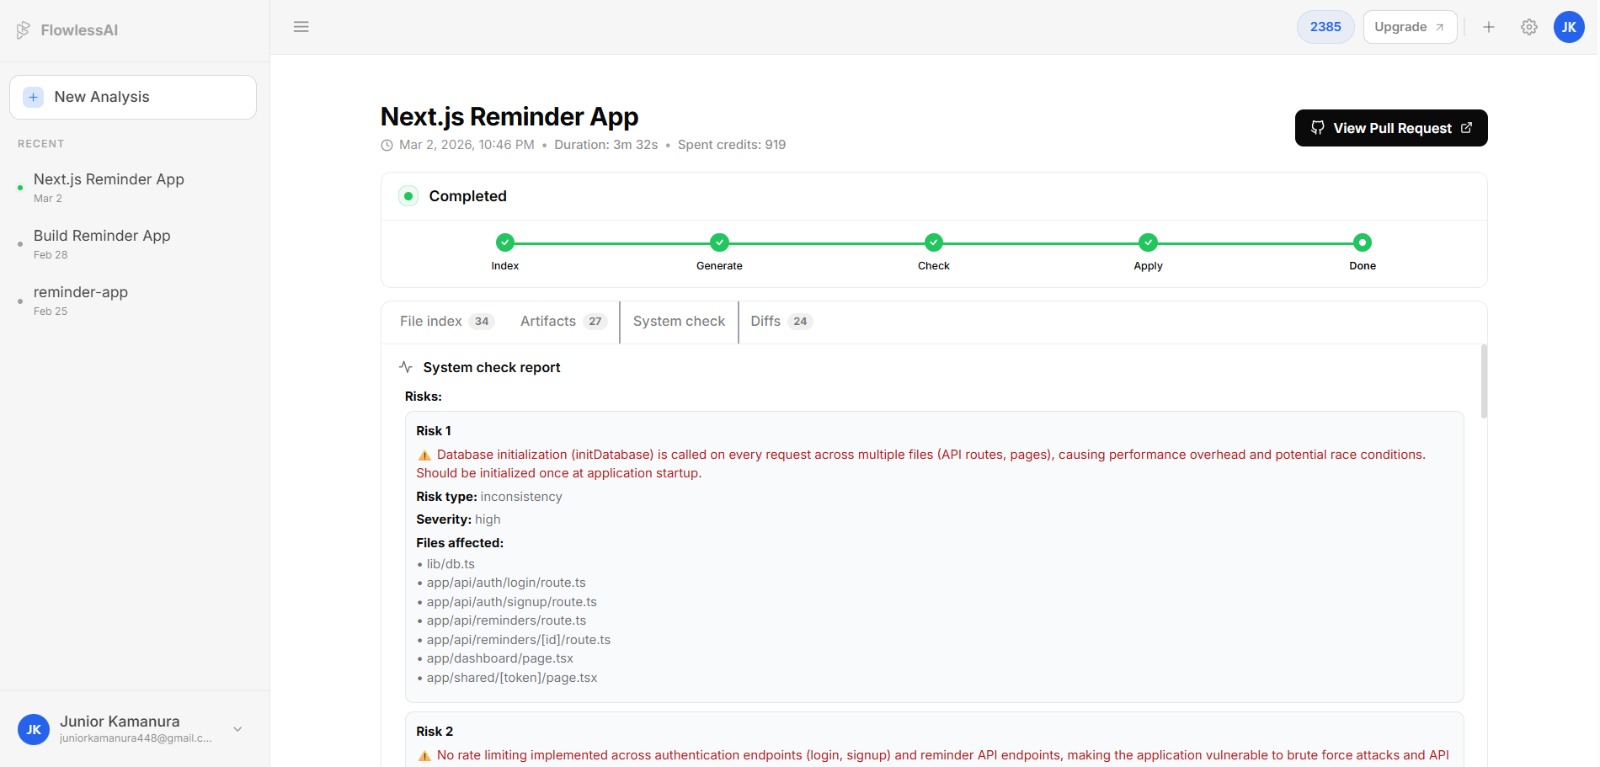This screenshot has height=767, width=1600.
Task: Click the 2385 credits badge
Action: point(1326,27)
